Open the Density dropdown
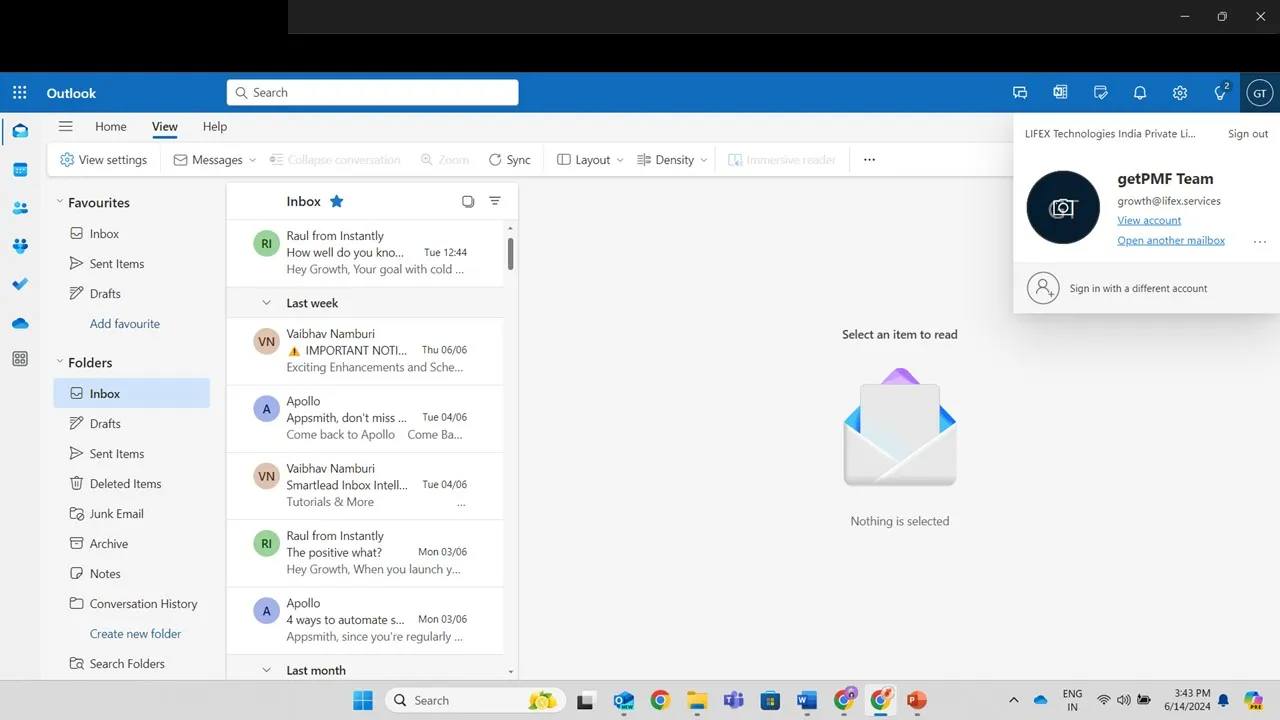 672,160
